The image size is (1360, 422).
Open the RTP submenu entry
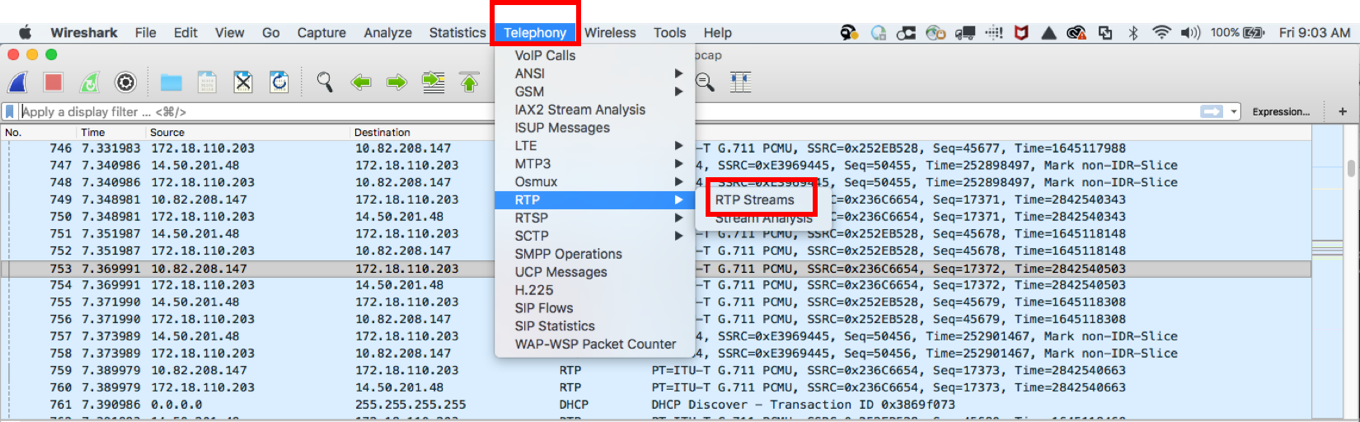click(595, 200)
